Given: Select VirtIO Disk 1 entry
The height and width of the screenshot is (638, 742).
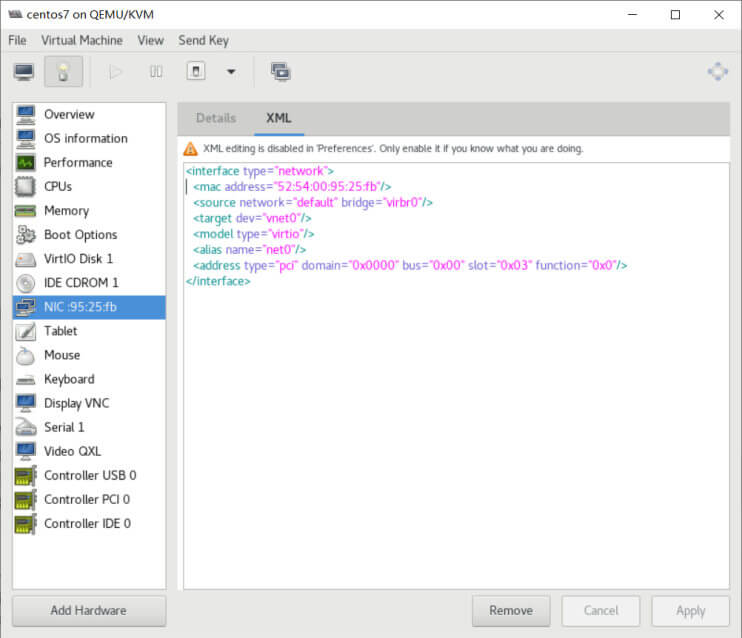Looking at the screenshot, I should 89,259.
